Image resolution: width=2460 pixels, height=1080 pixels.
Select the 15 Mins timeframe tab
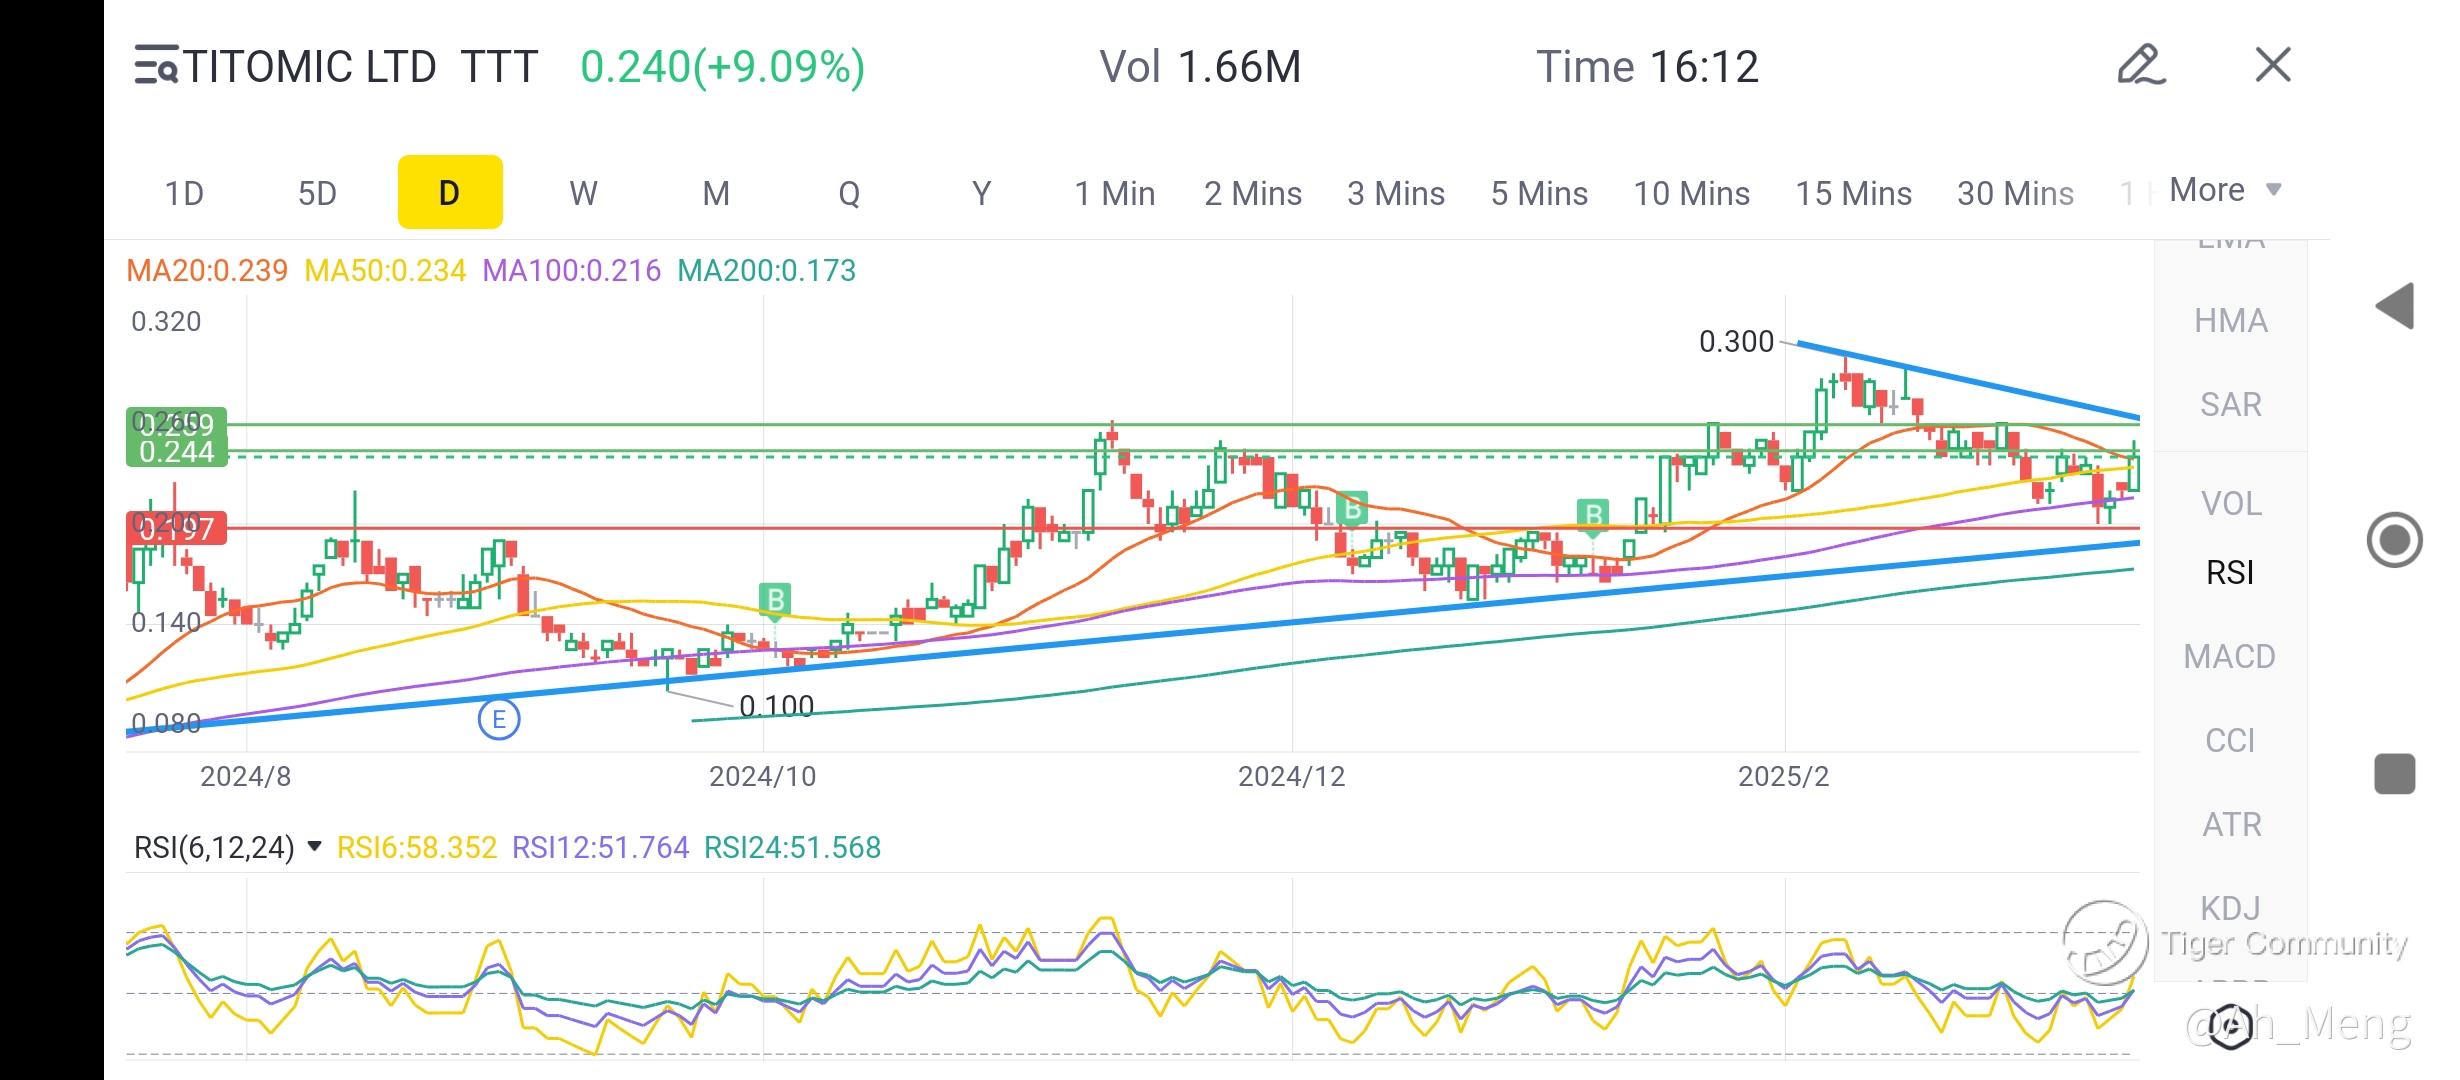[1853, 193]
